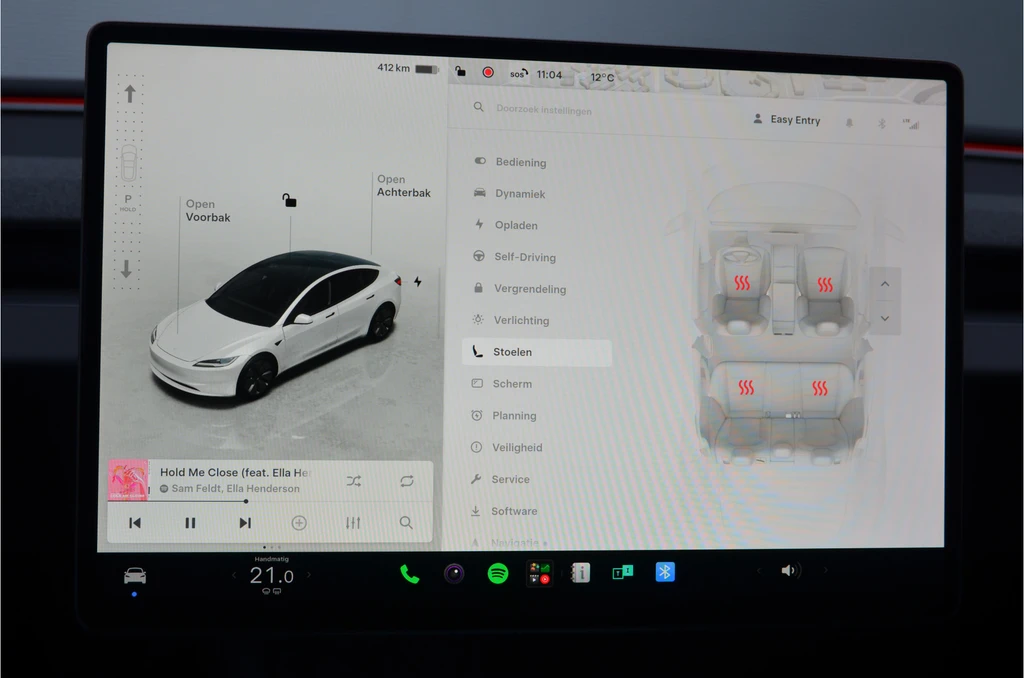
Task: Open the all-apps launcher icon
Action: pyautogui.click(x=539, y=573)
